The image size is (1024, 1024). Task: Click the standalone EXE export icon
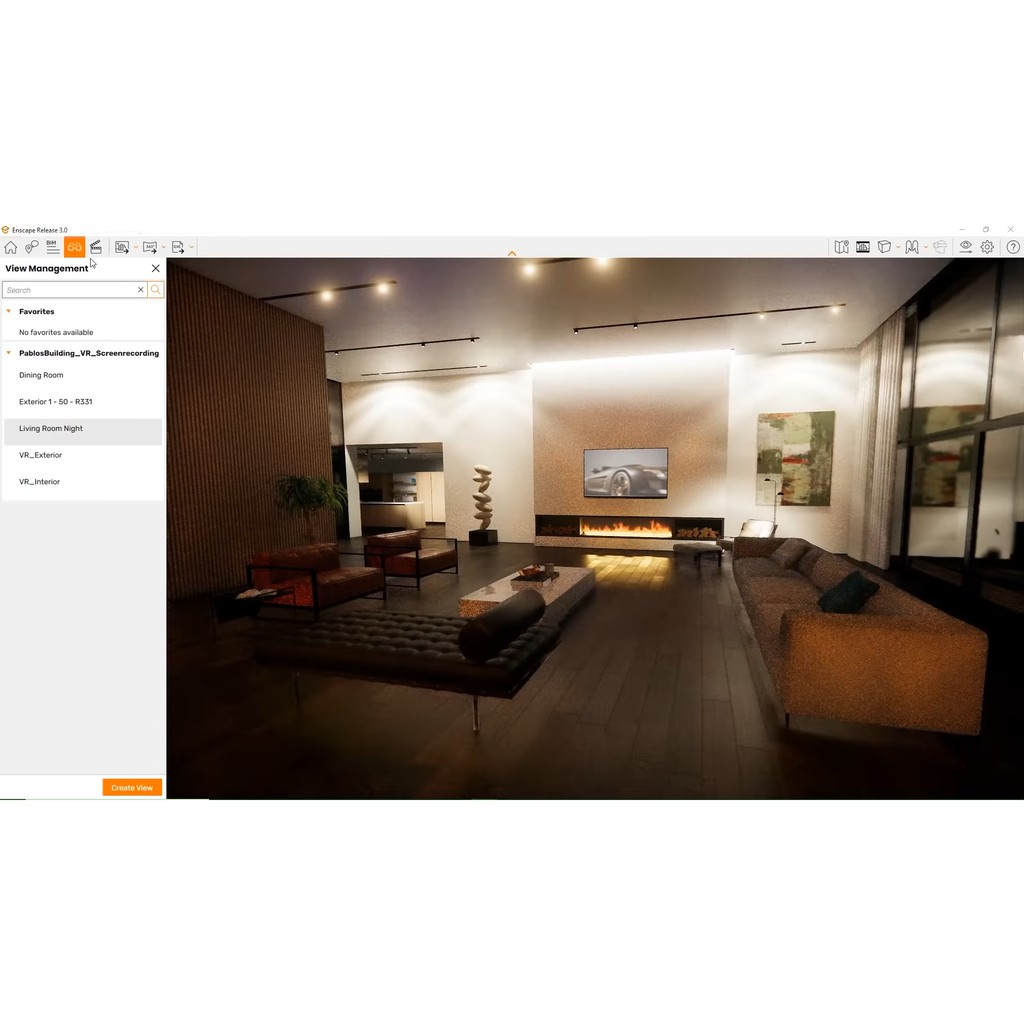tap(178, 247)
